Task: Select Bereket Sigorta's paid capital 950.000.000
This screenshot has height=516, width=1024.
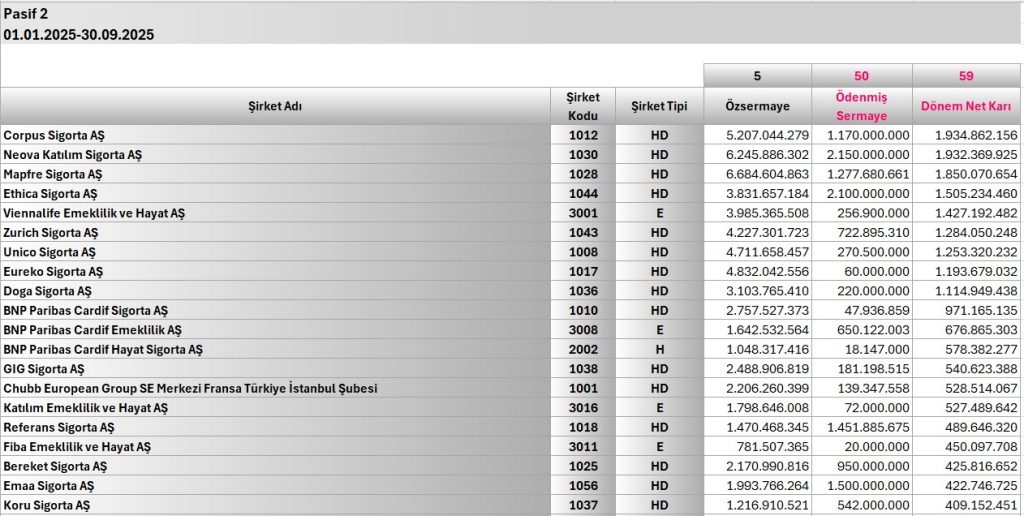Action: [x=870, y=467]
